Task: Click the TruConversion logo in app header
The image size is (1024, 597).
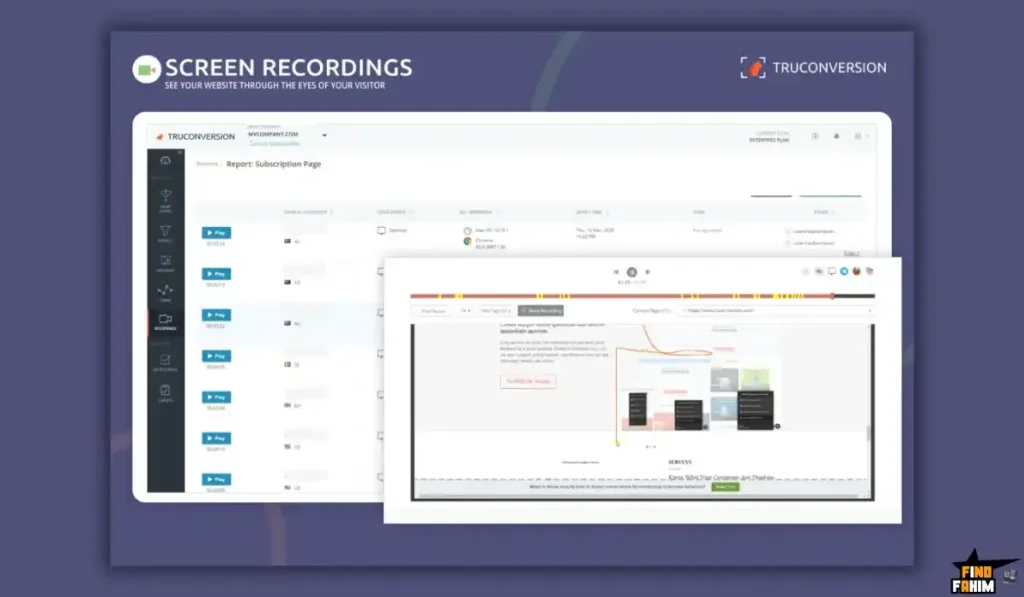Action: click(x=196, y=136)
